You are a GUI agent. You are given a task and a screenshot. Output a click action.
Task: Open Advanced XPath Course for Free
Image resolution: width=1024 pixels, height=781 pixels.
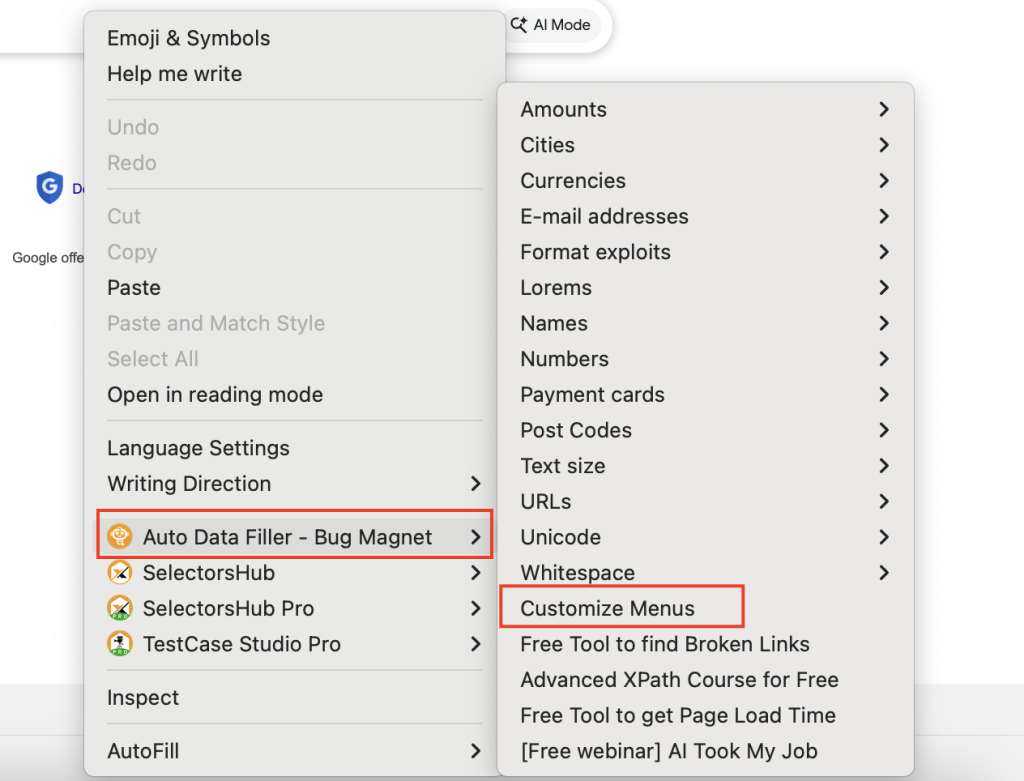coord(679,679)
